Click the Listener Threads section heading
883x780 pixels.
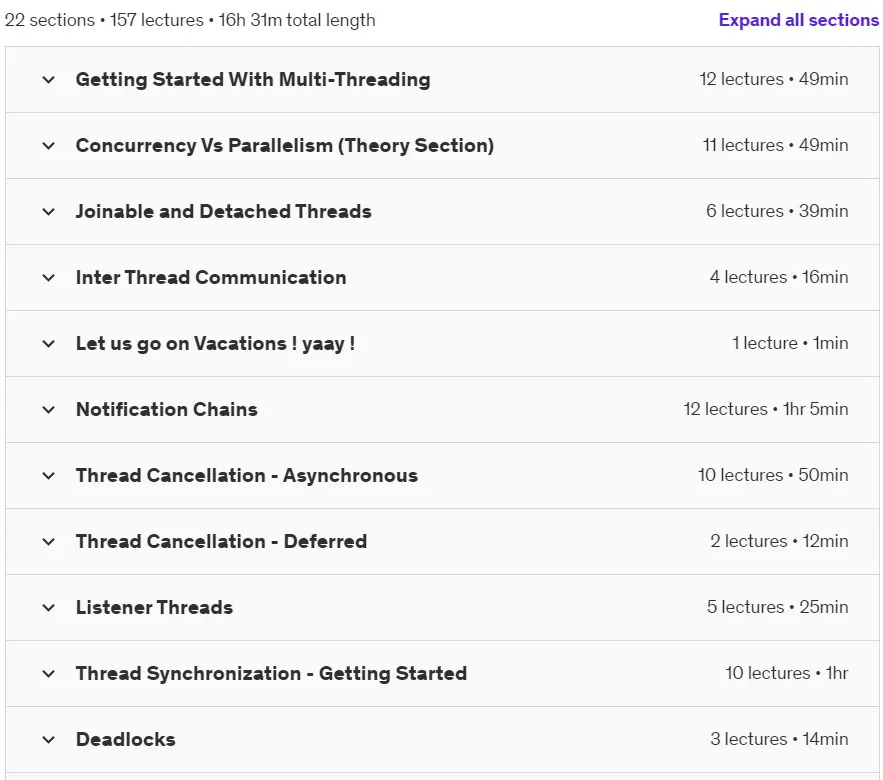point(154,608)
